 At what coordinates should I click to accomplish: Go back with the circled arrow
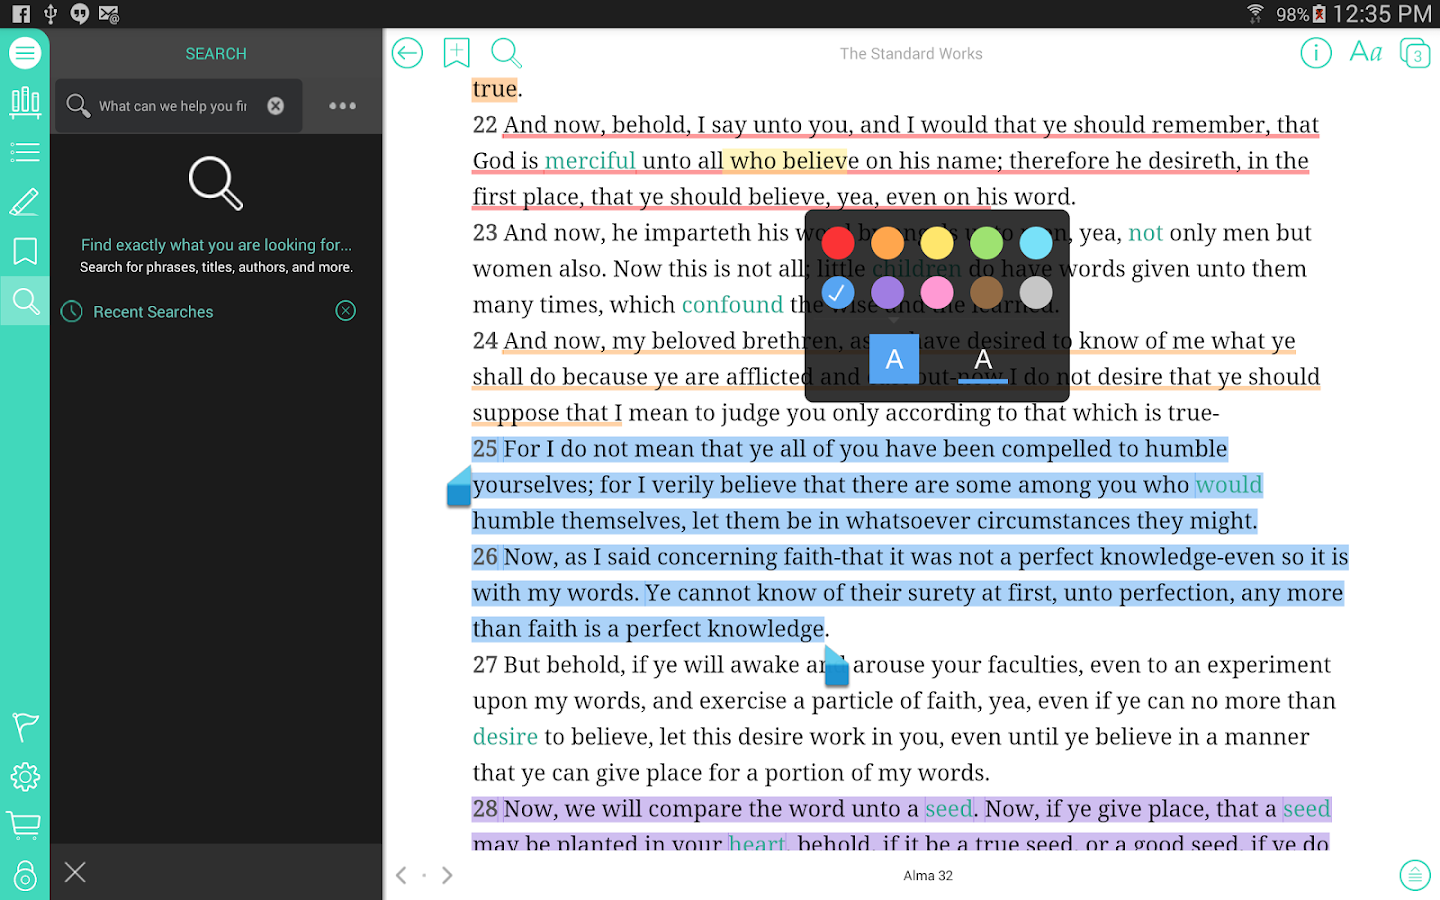[x=407, y=53]
